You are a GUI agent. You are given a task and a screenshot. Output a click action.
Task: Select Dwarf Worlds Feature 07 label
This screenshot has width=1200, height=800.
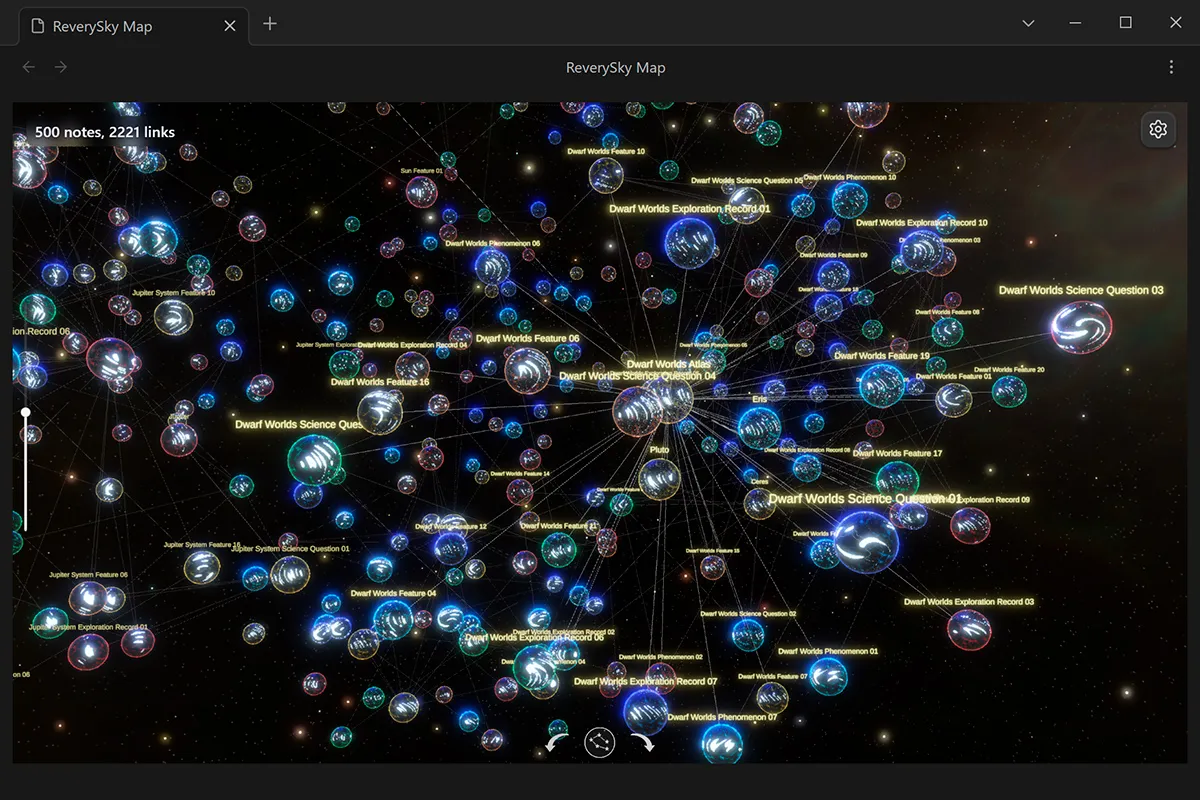(x=773, y=676)
